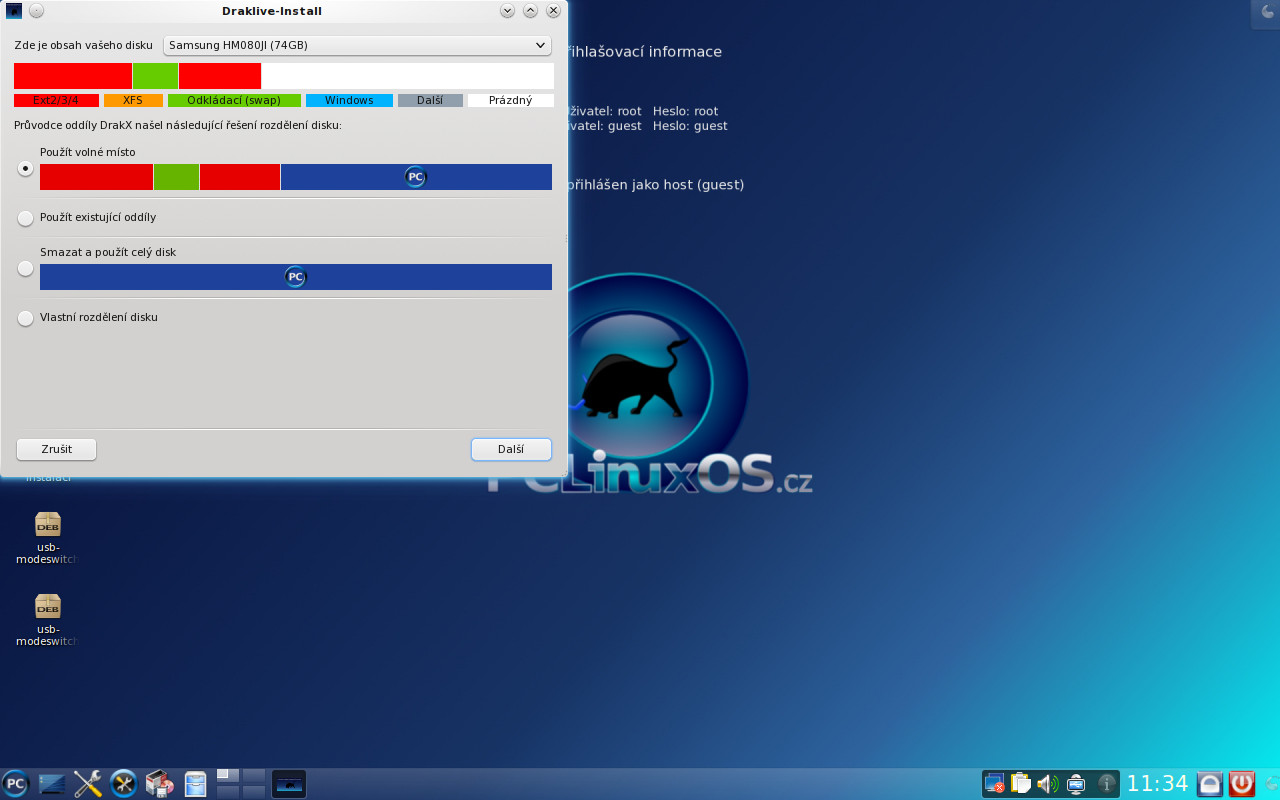Click the lock screen button in the panel
The height and width of the screenshot is (800, 1280).
(x=1210, y=784)
